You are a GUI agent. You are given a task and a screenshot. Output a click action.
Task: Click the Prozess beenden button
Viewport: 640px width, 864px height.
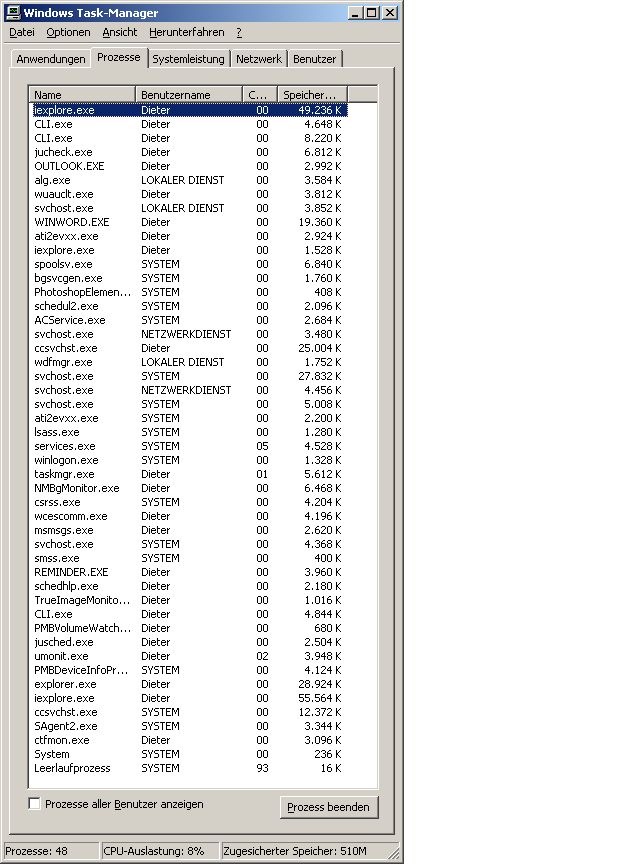click(328, 807)
